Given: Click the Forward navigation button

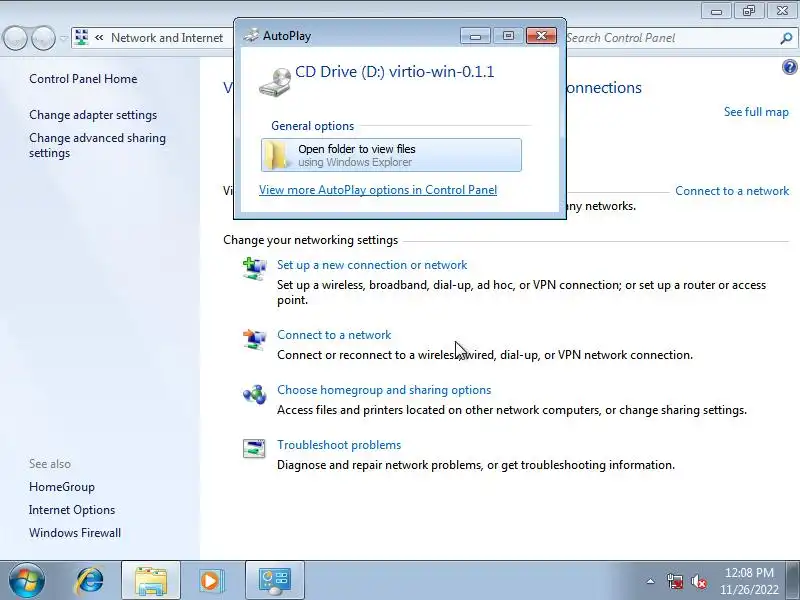Looking at the screenshot, I should (43, 38).
